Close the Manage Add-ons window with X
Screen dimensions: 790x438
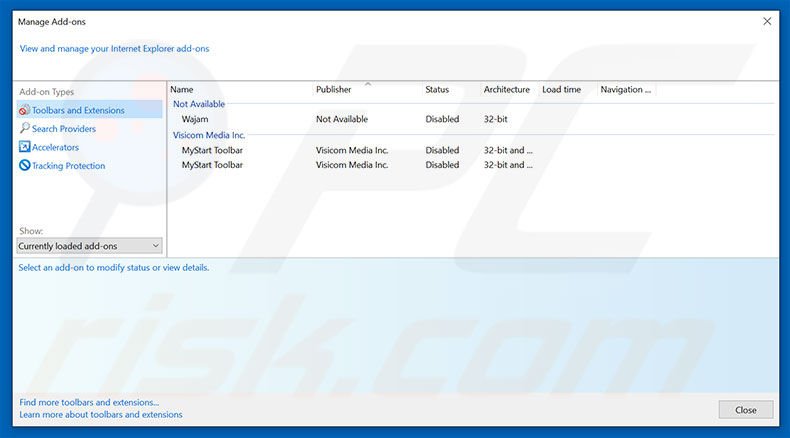click(767, 21)
